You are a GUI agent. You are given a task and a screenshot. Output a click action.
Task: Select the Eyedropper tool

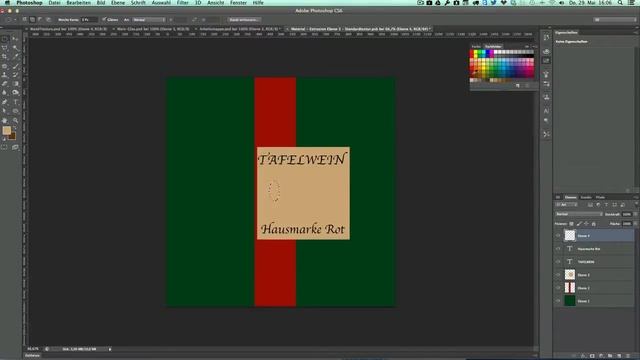[x=15, y=57]
